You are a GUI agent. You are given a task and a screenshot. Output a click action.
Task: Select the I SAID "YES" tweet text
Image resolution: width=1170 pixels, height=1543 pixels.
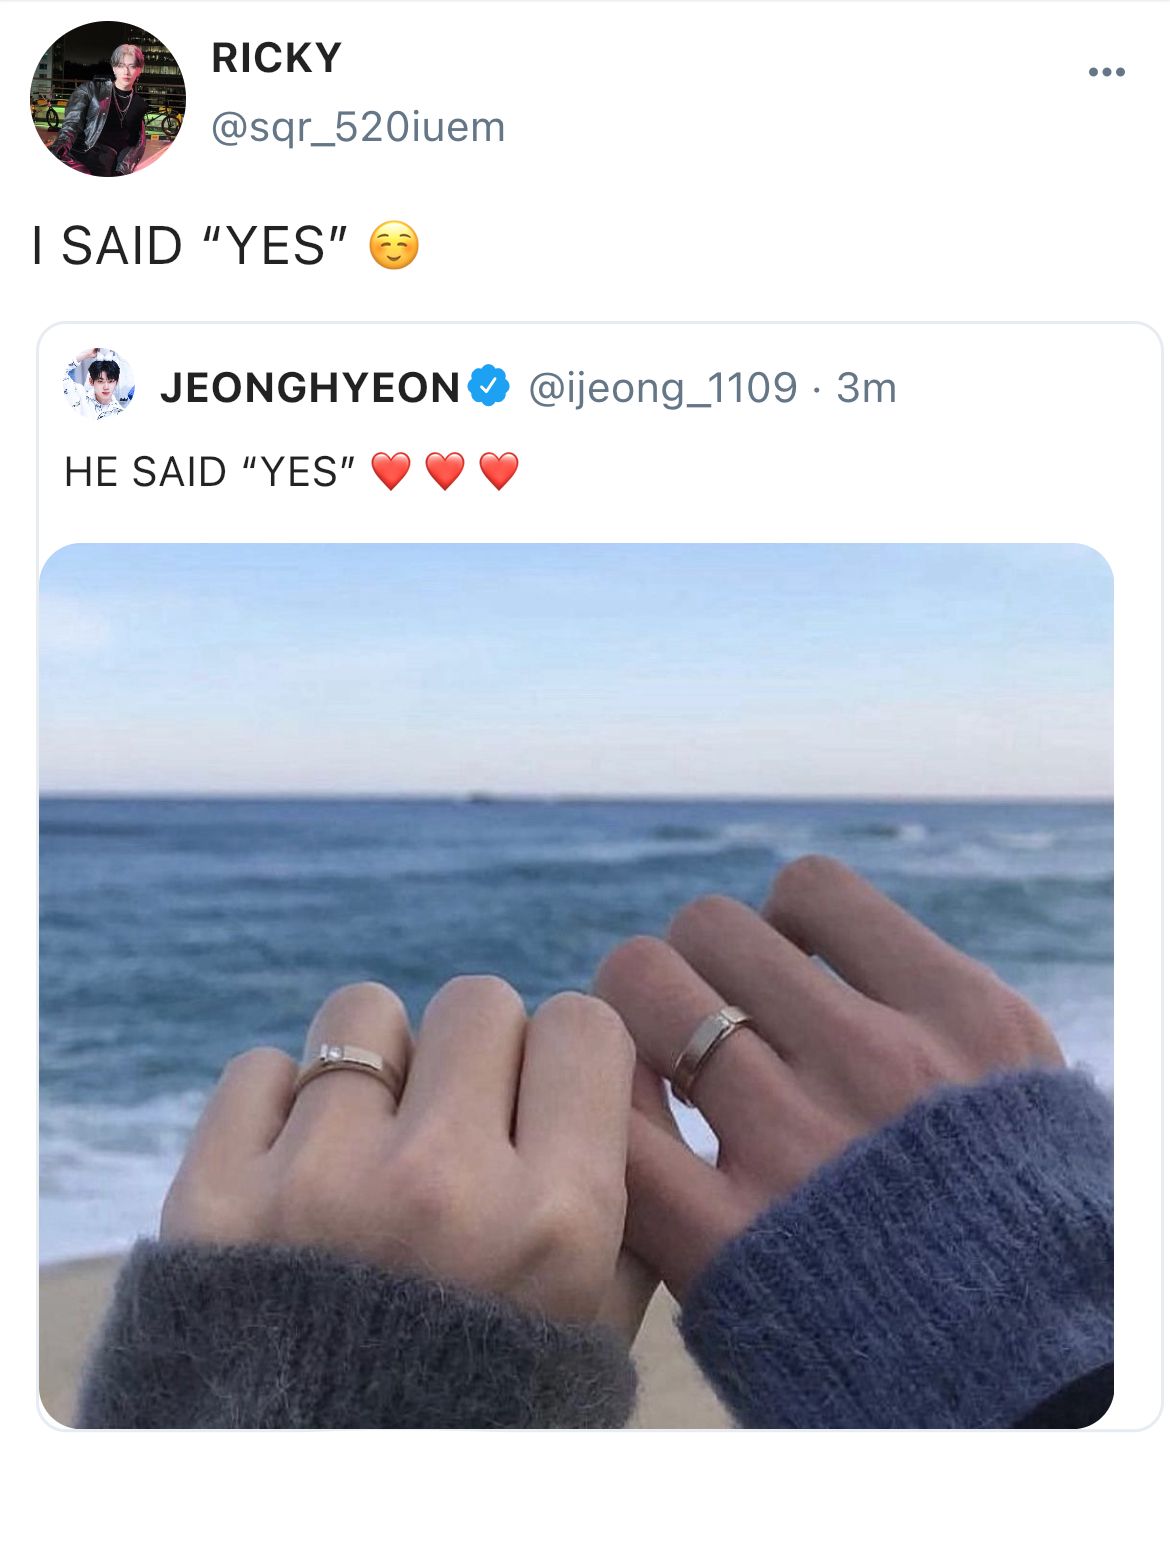click(x=190, y=246)
